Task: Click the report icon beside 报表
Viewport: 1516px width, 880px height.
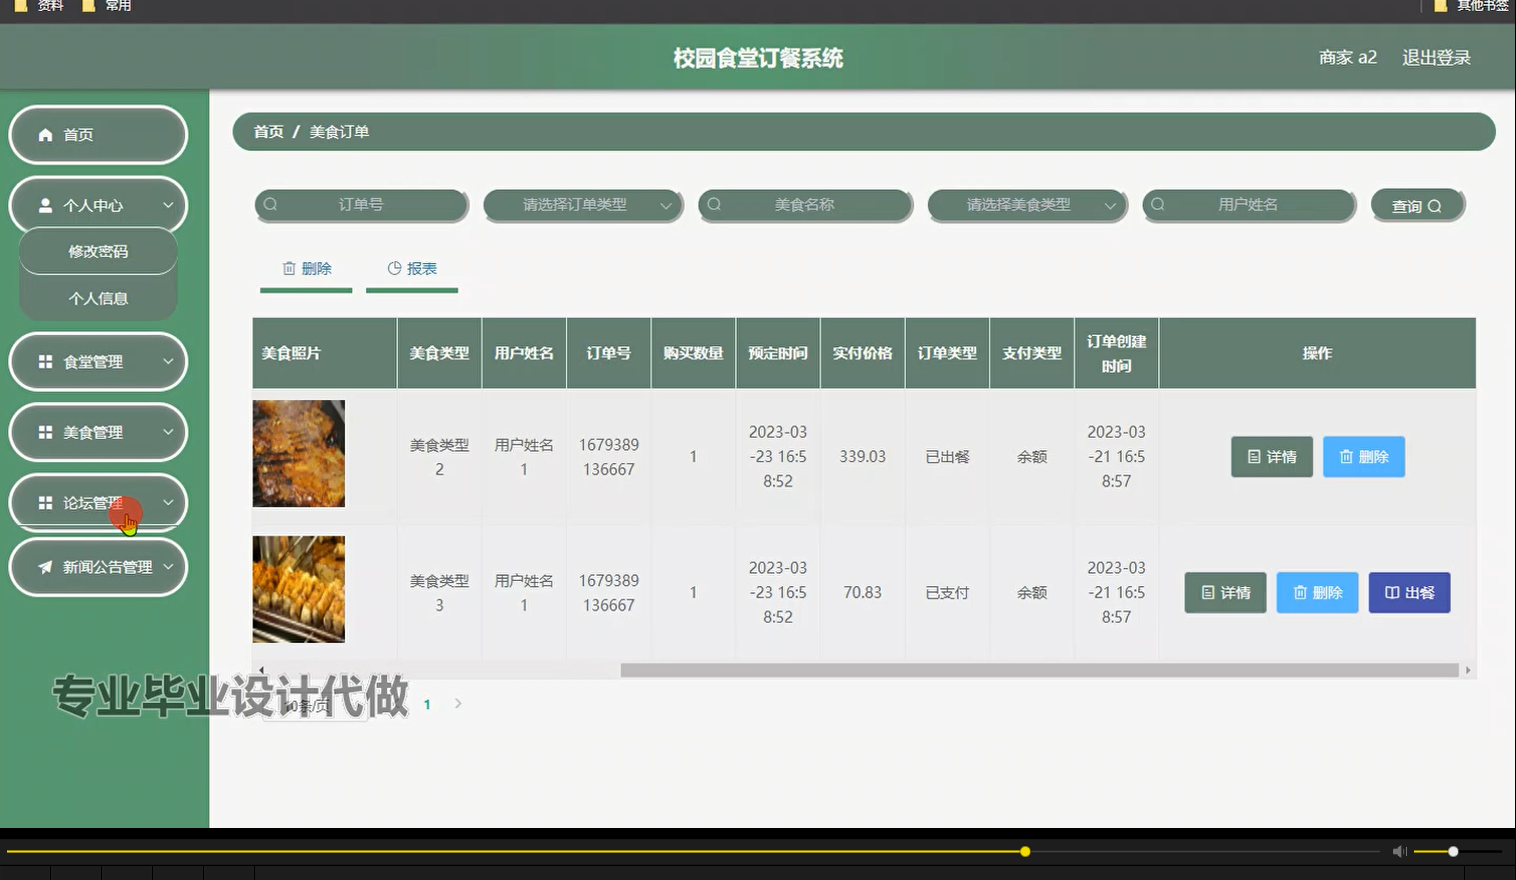Action: pos(393,268)
